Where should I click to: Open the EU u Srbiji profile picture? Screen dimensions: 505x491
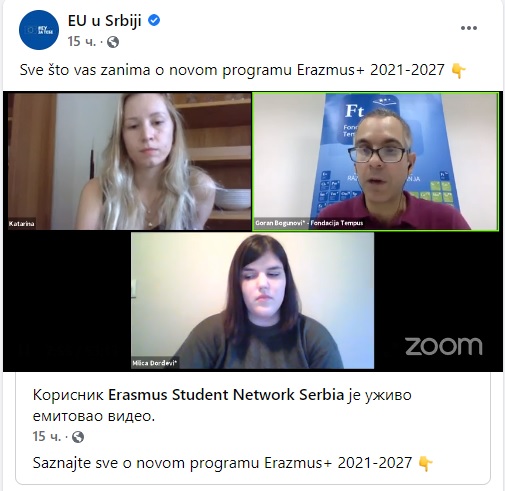39,30
